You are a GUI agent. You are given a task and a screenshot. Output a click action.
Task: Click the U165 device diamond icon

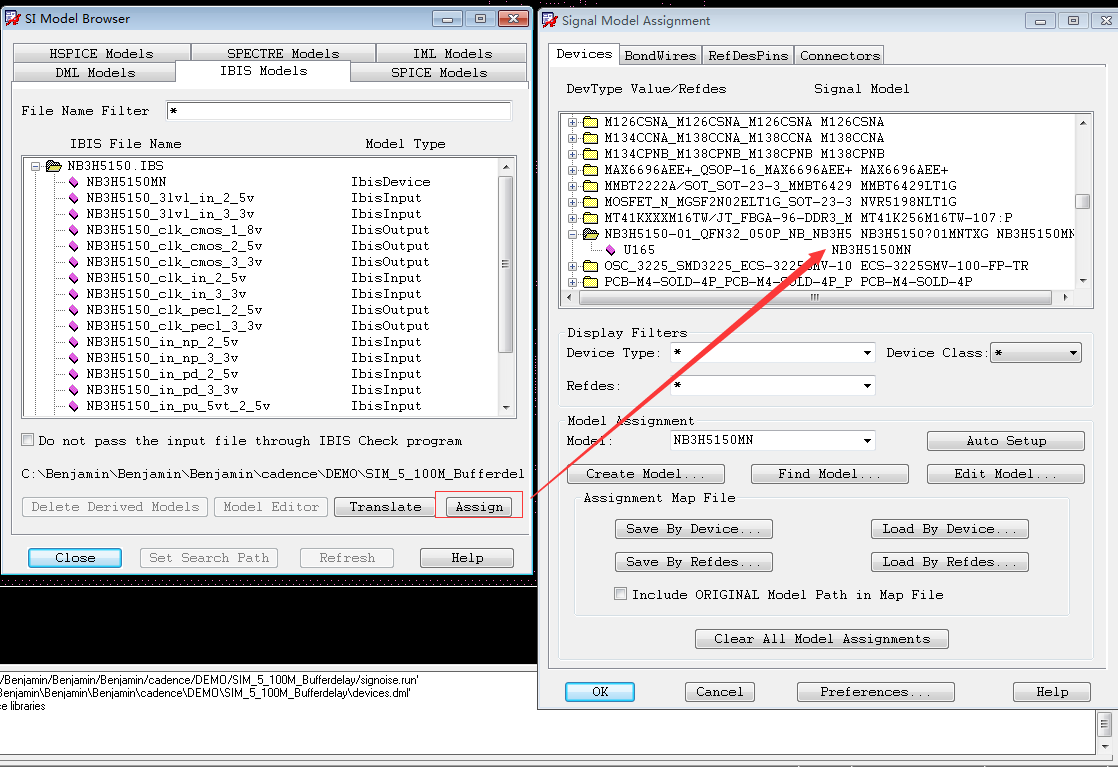610,250
